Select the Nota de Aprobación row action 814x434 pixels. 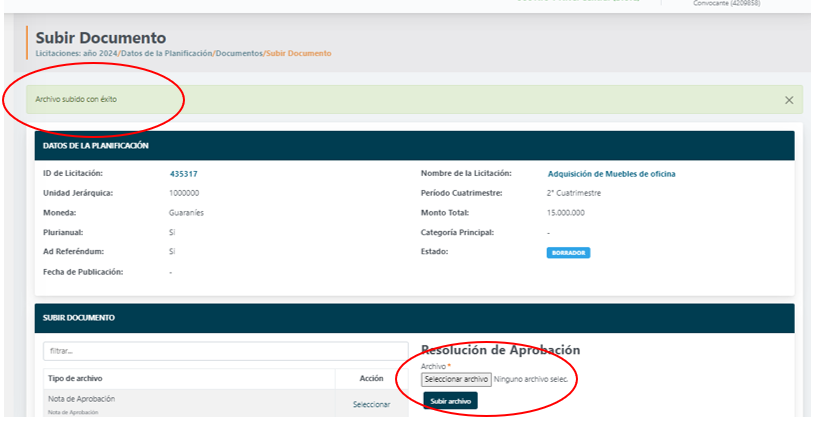click(x=371, y=404)
